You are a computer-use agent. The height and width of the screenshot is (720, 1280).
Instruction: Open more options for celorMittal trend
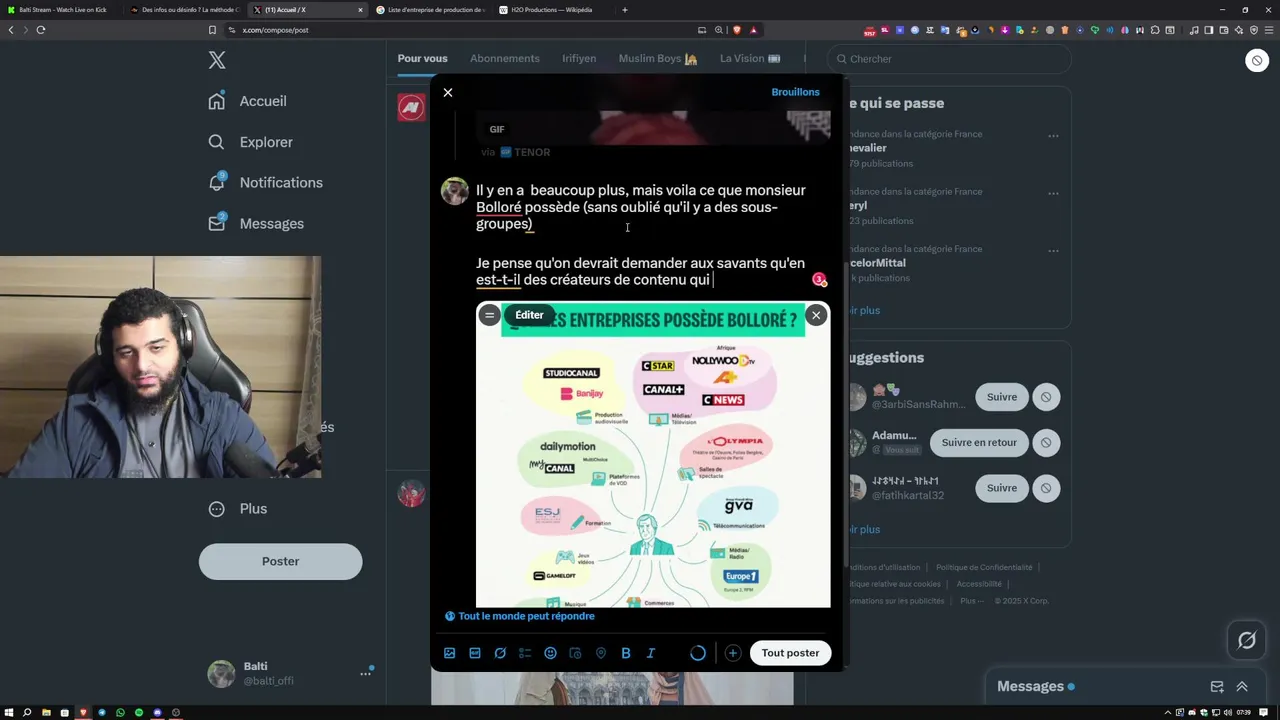point(1053,251)
